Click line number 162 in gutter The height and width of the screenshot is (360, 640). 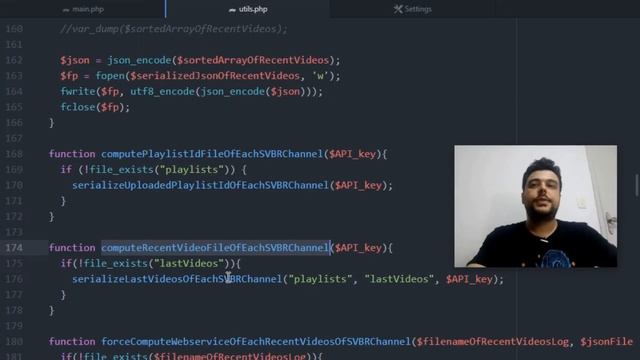[14, 60]
